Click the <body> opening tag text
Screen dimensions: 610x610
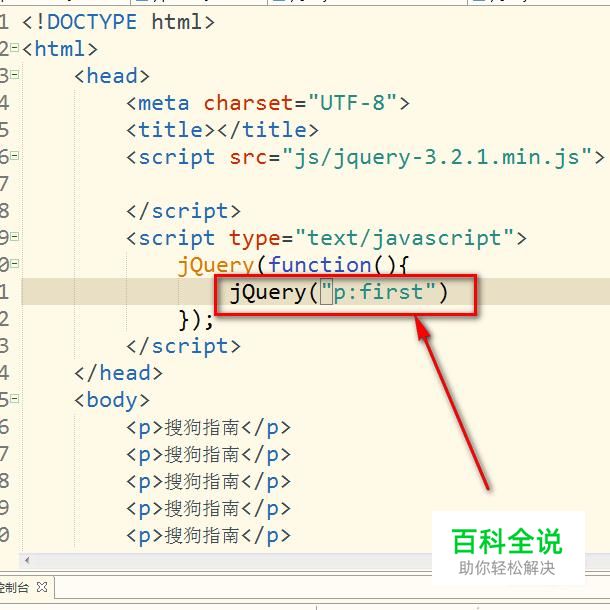(x=112, y=401)
